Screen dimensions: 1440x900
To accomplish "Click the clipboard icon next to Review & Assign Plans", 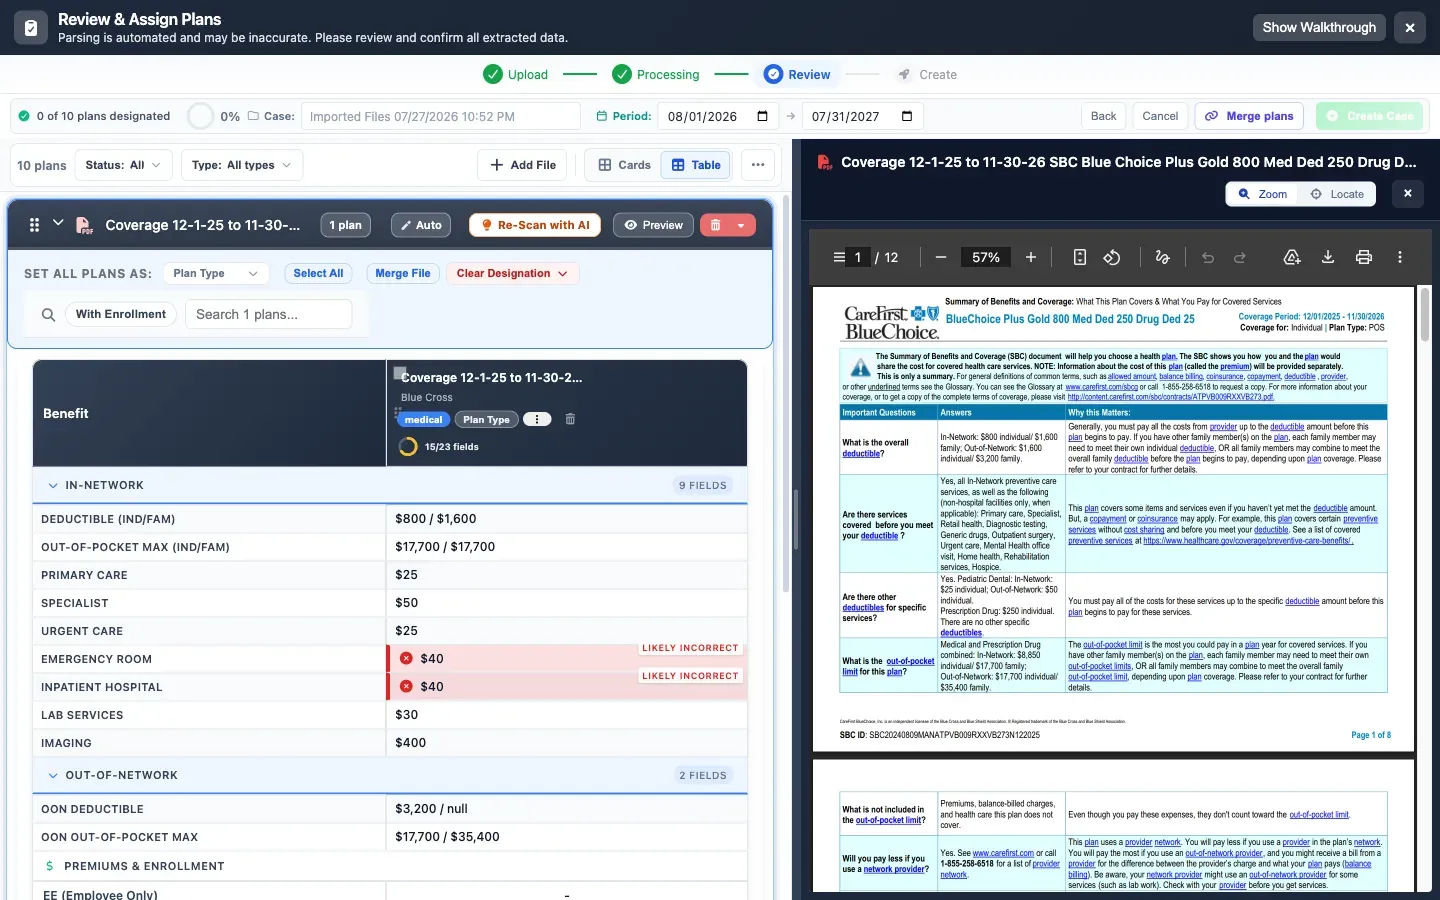I will [31, 28].
